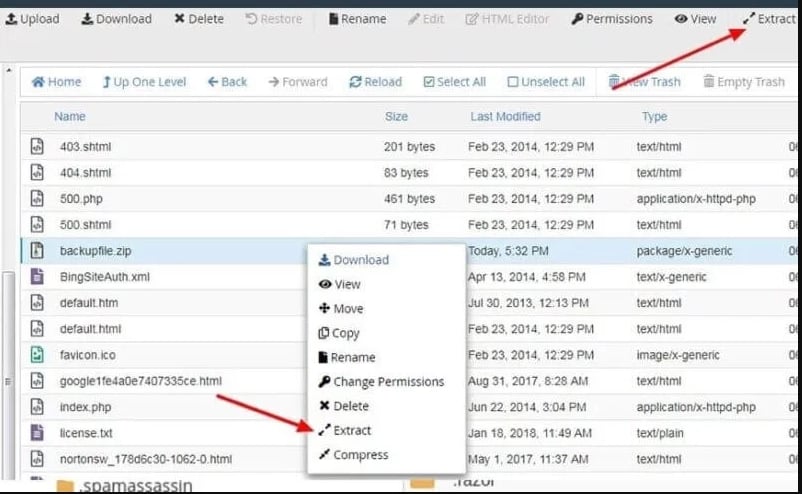Choose Change Permissions in context menu
802x494 pixels.
(381, 382)
